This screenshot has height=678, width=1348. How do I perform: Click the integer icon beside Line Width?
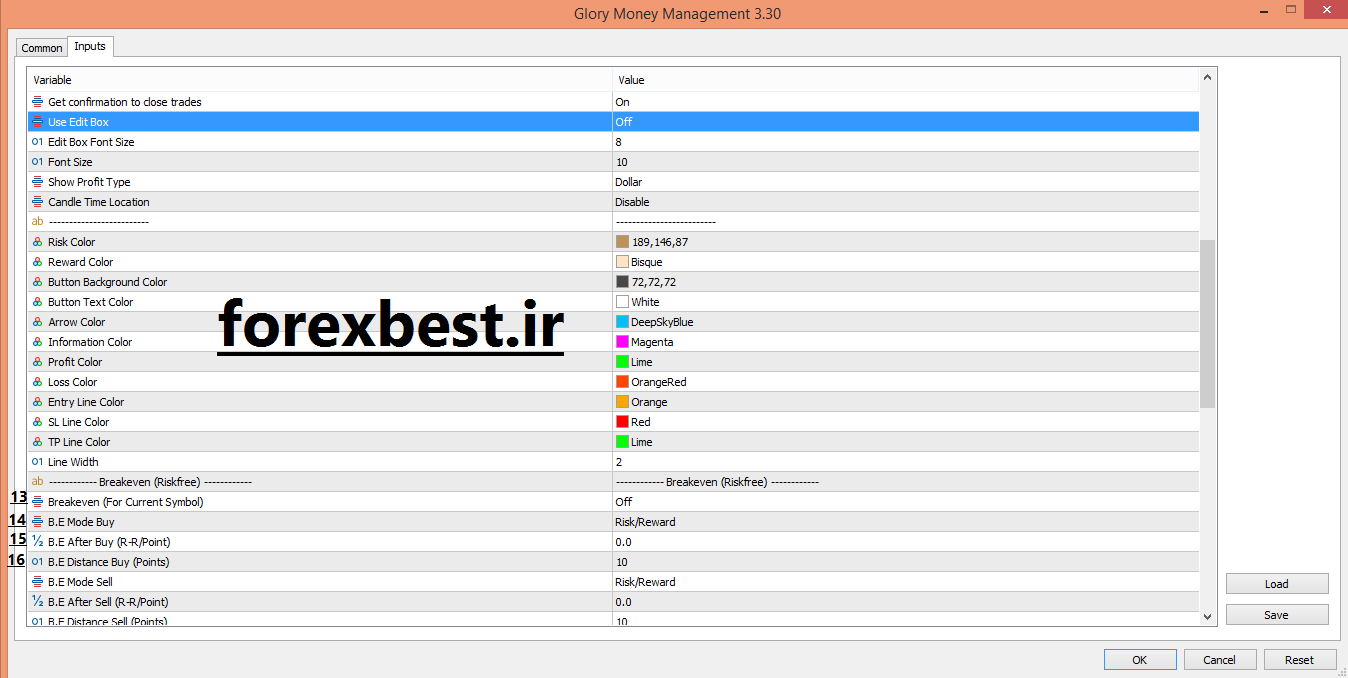36,461
